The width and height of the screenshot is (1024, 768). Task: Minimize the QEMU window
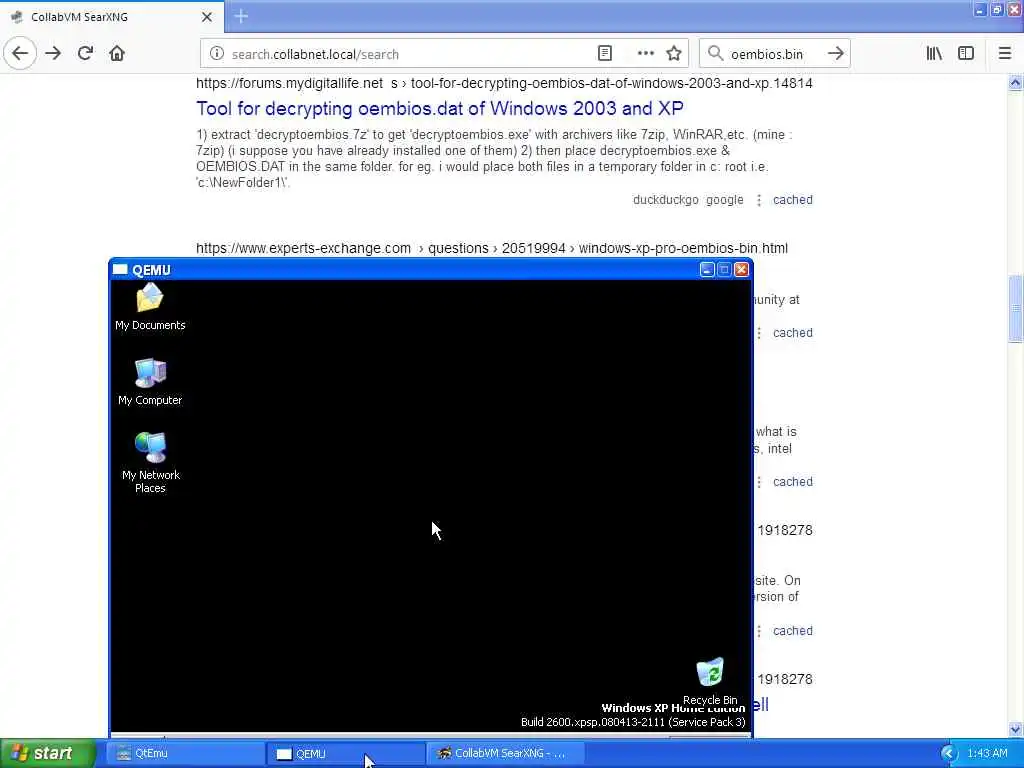click(707, 270)
